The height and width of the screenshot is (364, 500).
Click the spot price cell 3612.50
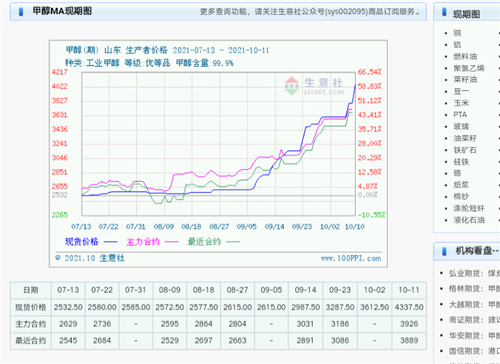pos(374,307)
